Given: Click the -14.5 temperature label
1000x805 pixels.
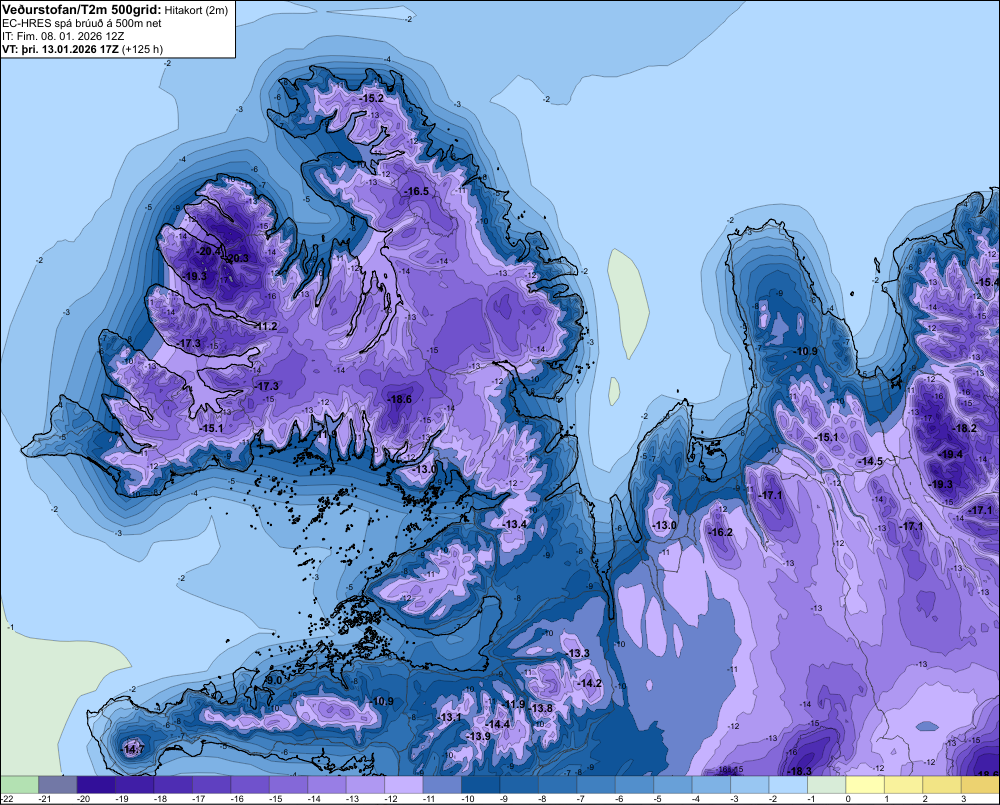Looking at the screenshot, I should [x=871, y=461].
